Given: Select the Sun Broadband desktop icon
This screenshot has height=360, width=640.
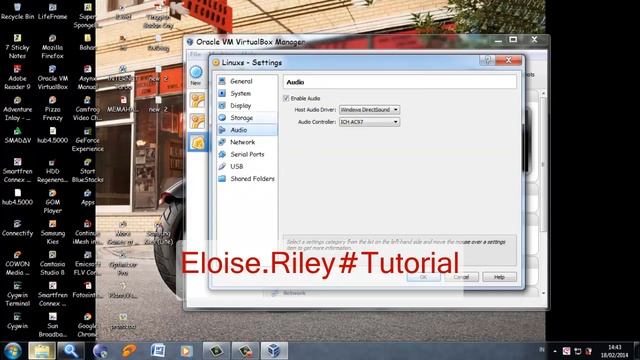Looking at the screenshot, I should 52,325.
